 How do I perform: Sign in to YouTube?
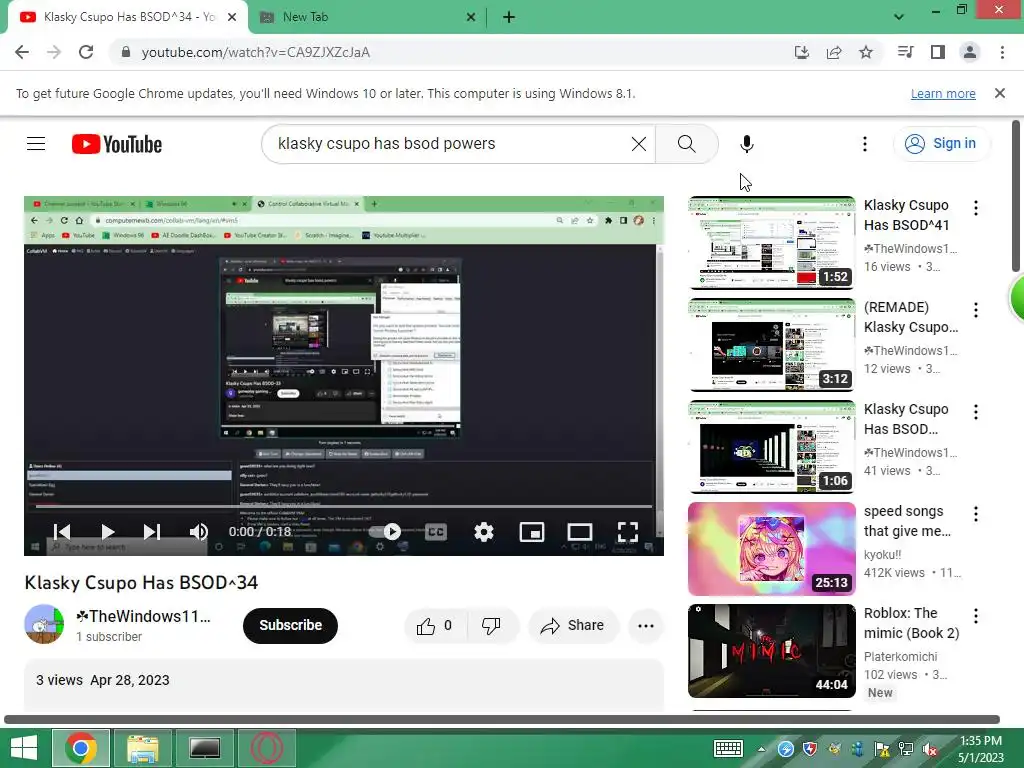tap(941, 144)
